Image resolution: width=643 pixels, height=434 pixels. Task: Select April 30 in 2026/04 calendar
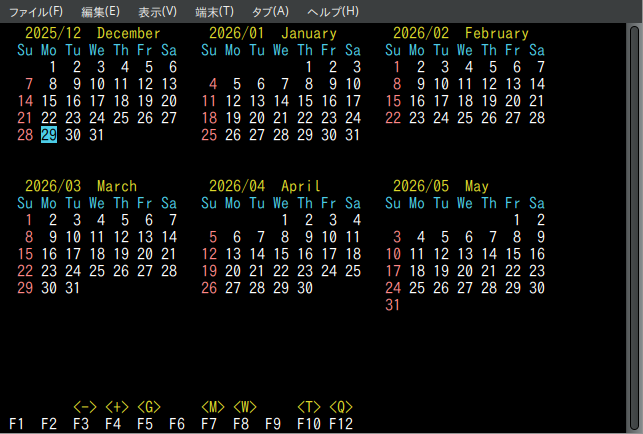(x=305, y=288)
